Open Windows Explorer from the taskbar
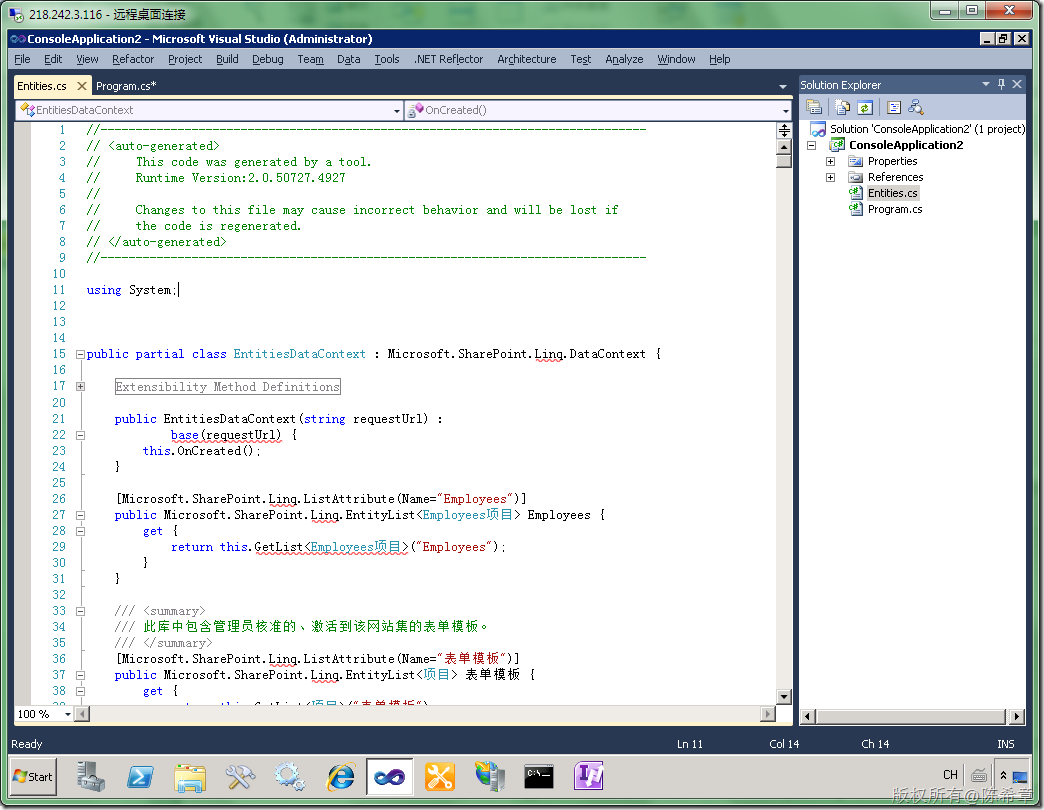 (190, 777)
